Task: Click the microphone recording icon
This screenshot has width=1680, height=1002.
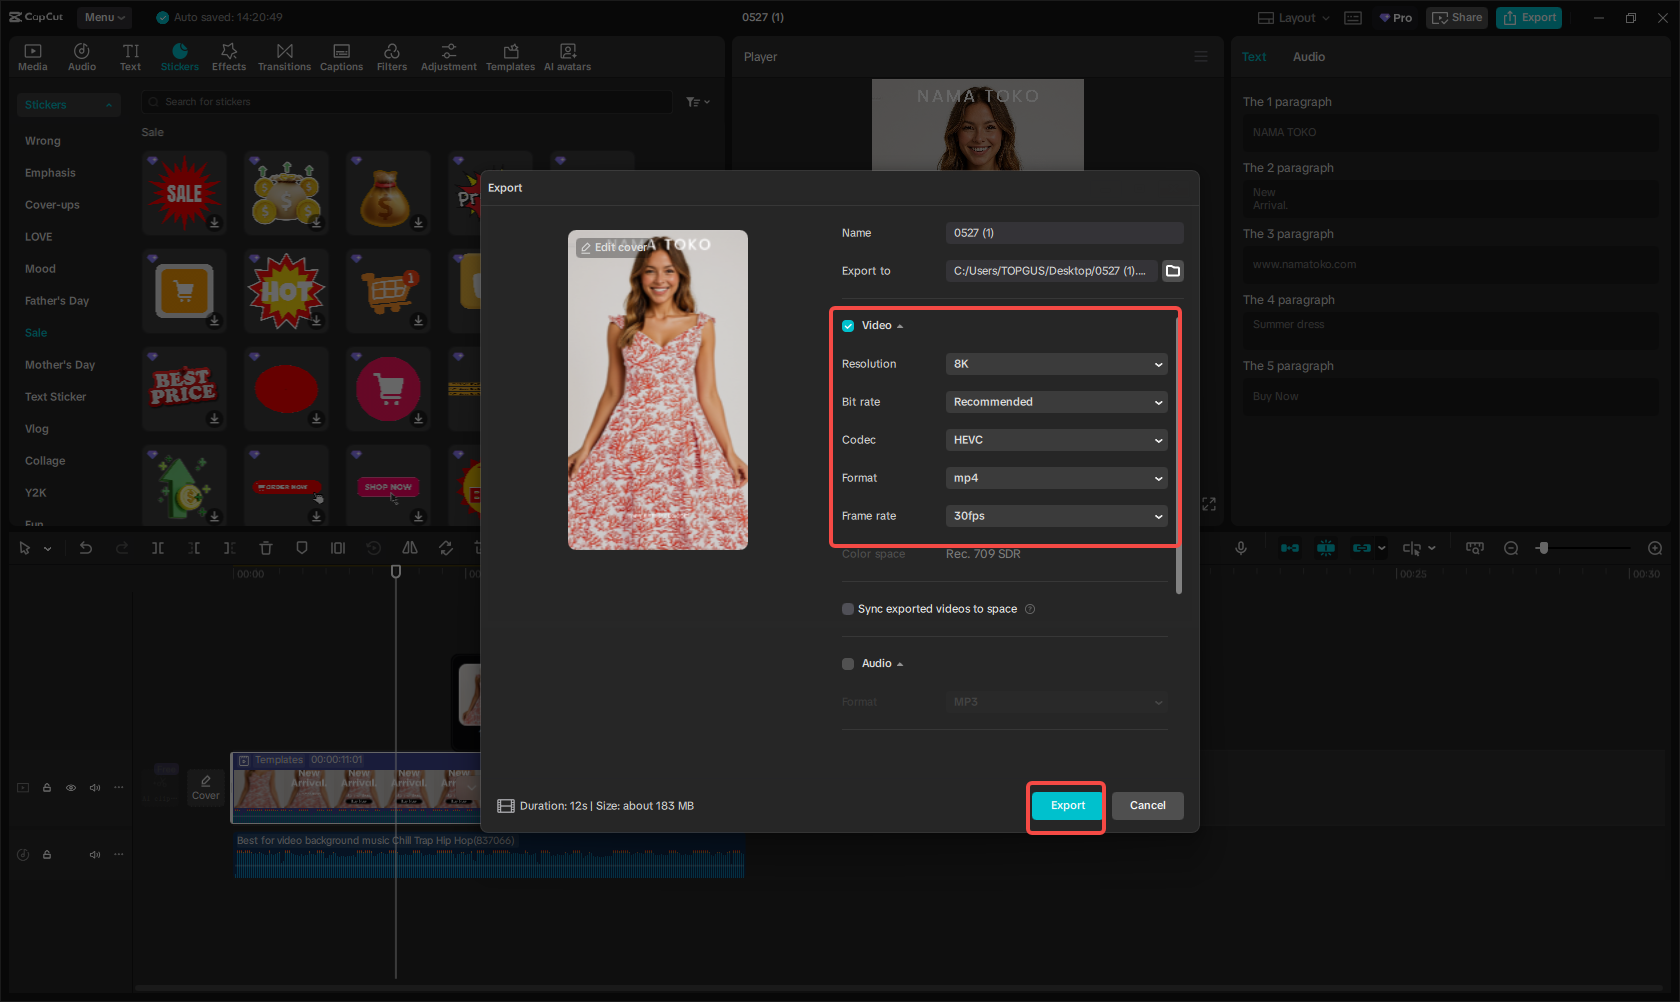Action: [x=1241, y=548]
